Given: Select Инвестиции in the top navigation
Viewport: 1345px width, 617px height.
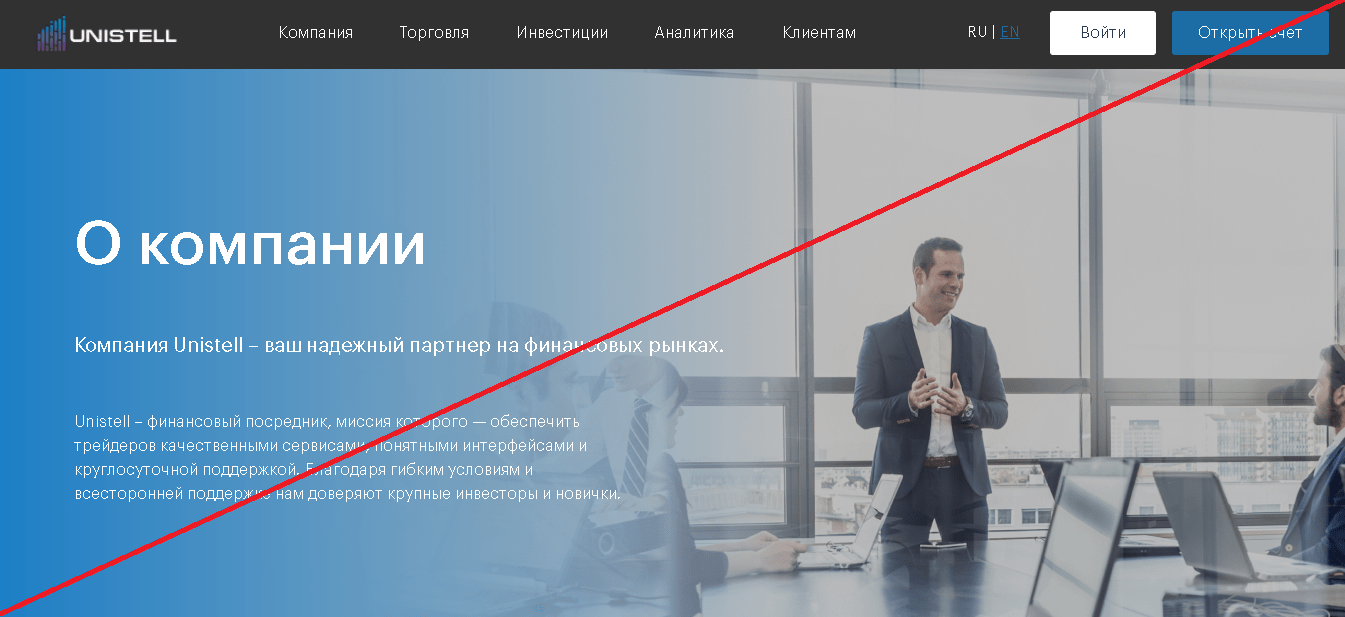Looking at the screenshot, I should [562, 33].
